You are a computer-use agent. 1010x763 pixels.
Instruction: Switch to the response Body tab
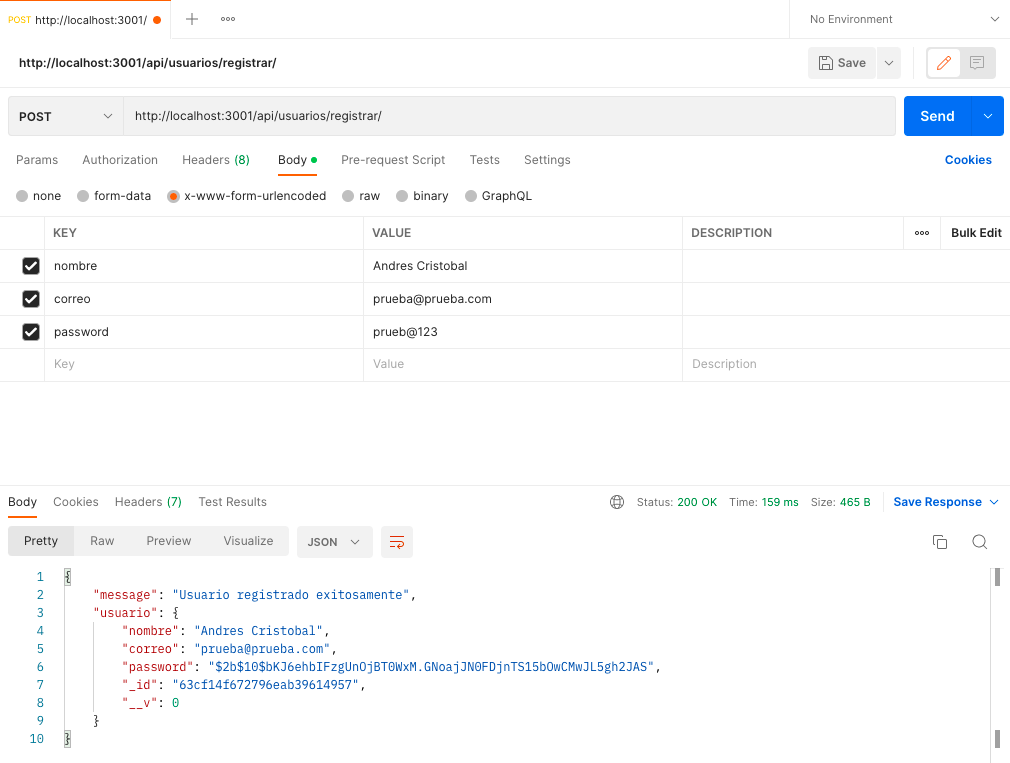coord(23,502)
